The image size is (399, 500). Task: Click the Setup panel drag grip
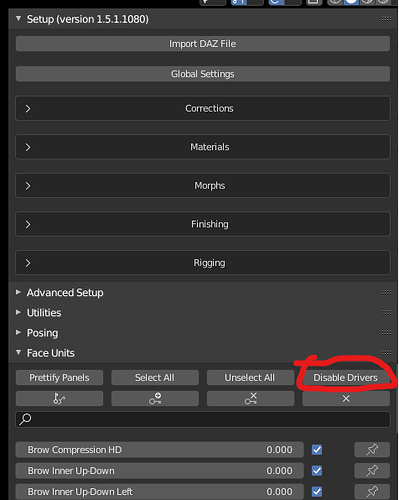pyautogui.click(x=386, y=19)
